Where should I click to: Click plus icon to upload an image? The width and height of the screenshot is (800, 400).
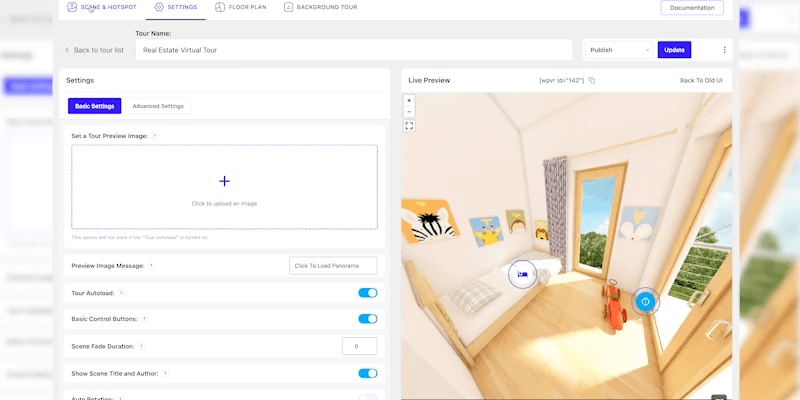(224, 181)
